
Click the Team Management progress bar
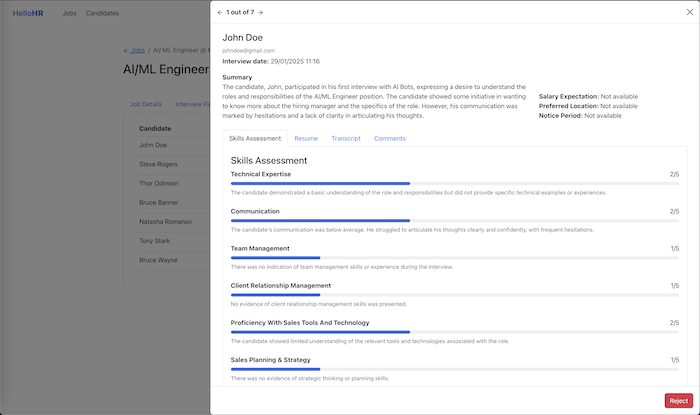[454, 257]
